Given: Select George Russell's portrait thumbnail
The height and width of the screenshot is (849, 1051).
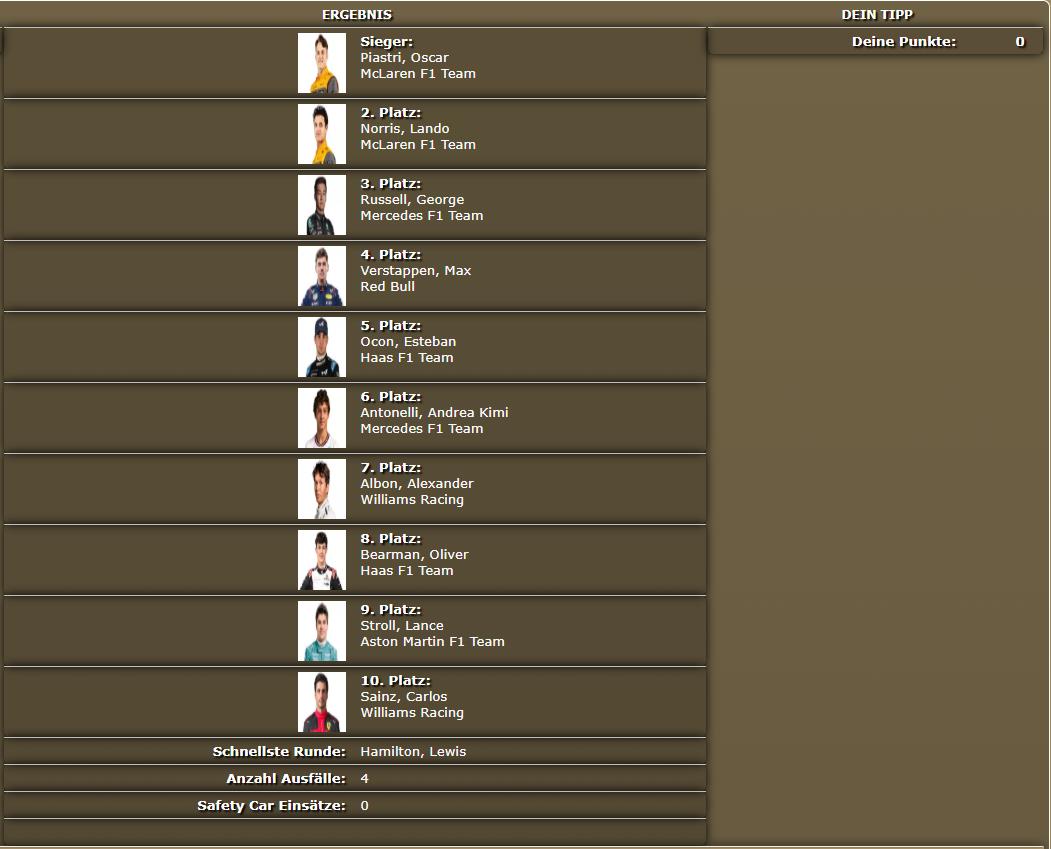Looking at the screenshot, I should coord(322,205).
